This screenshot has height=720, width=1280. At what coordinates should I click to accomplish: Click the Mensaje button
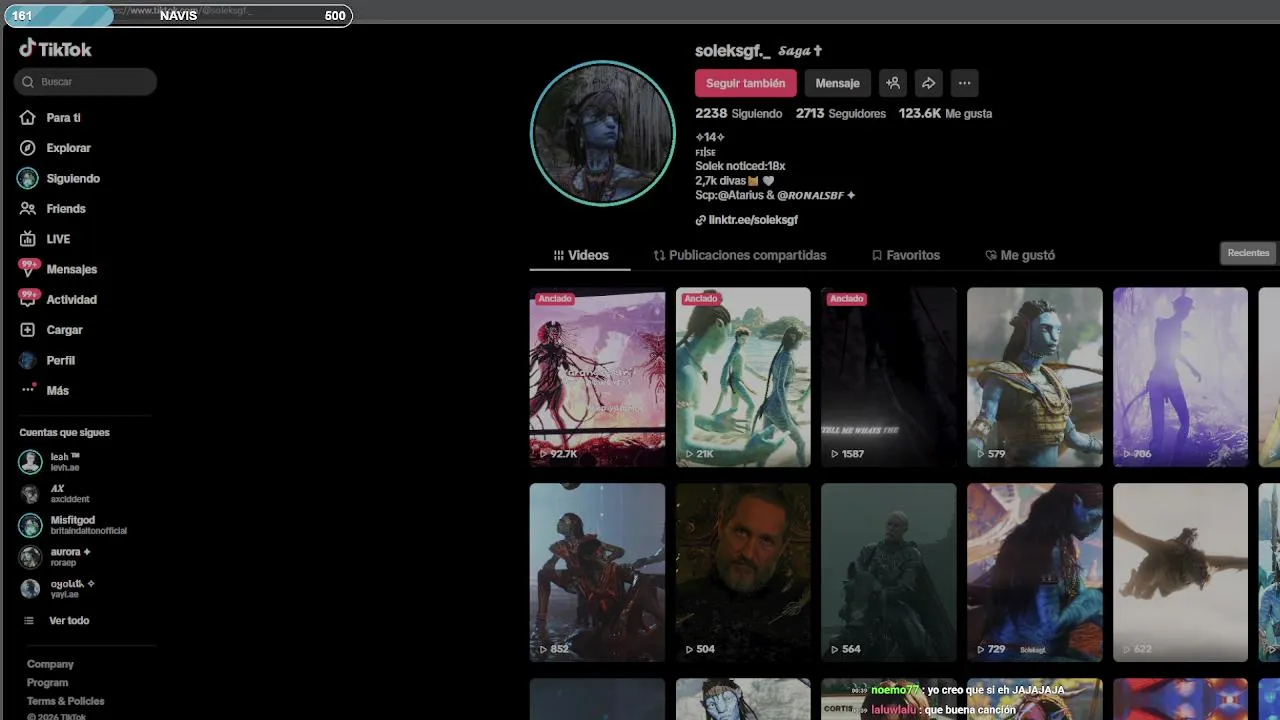click(837, 83)
